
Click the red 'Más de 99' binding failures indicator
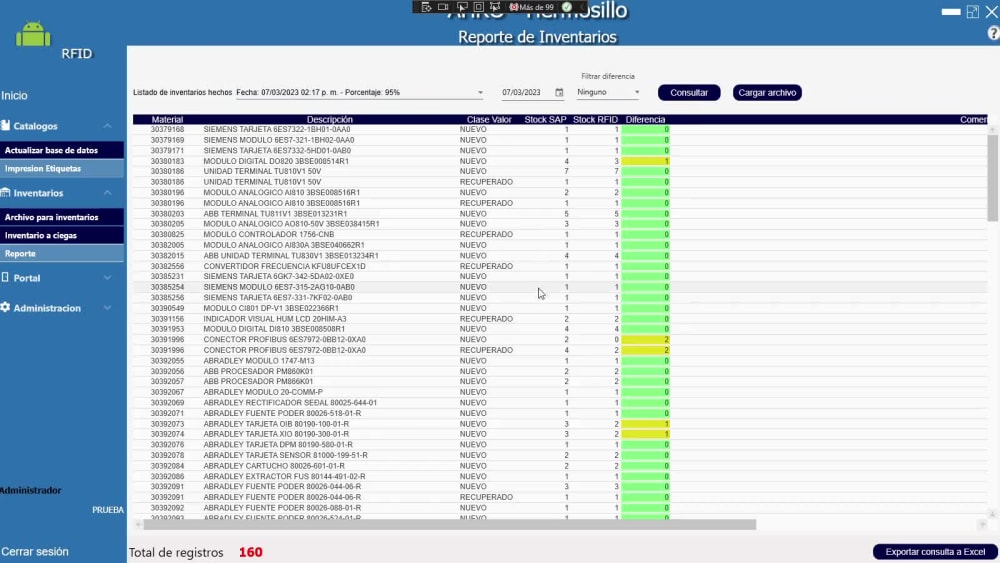pos(532,7)
